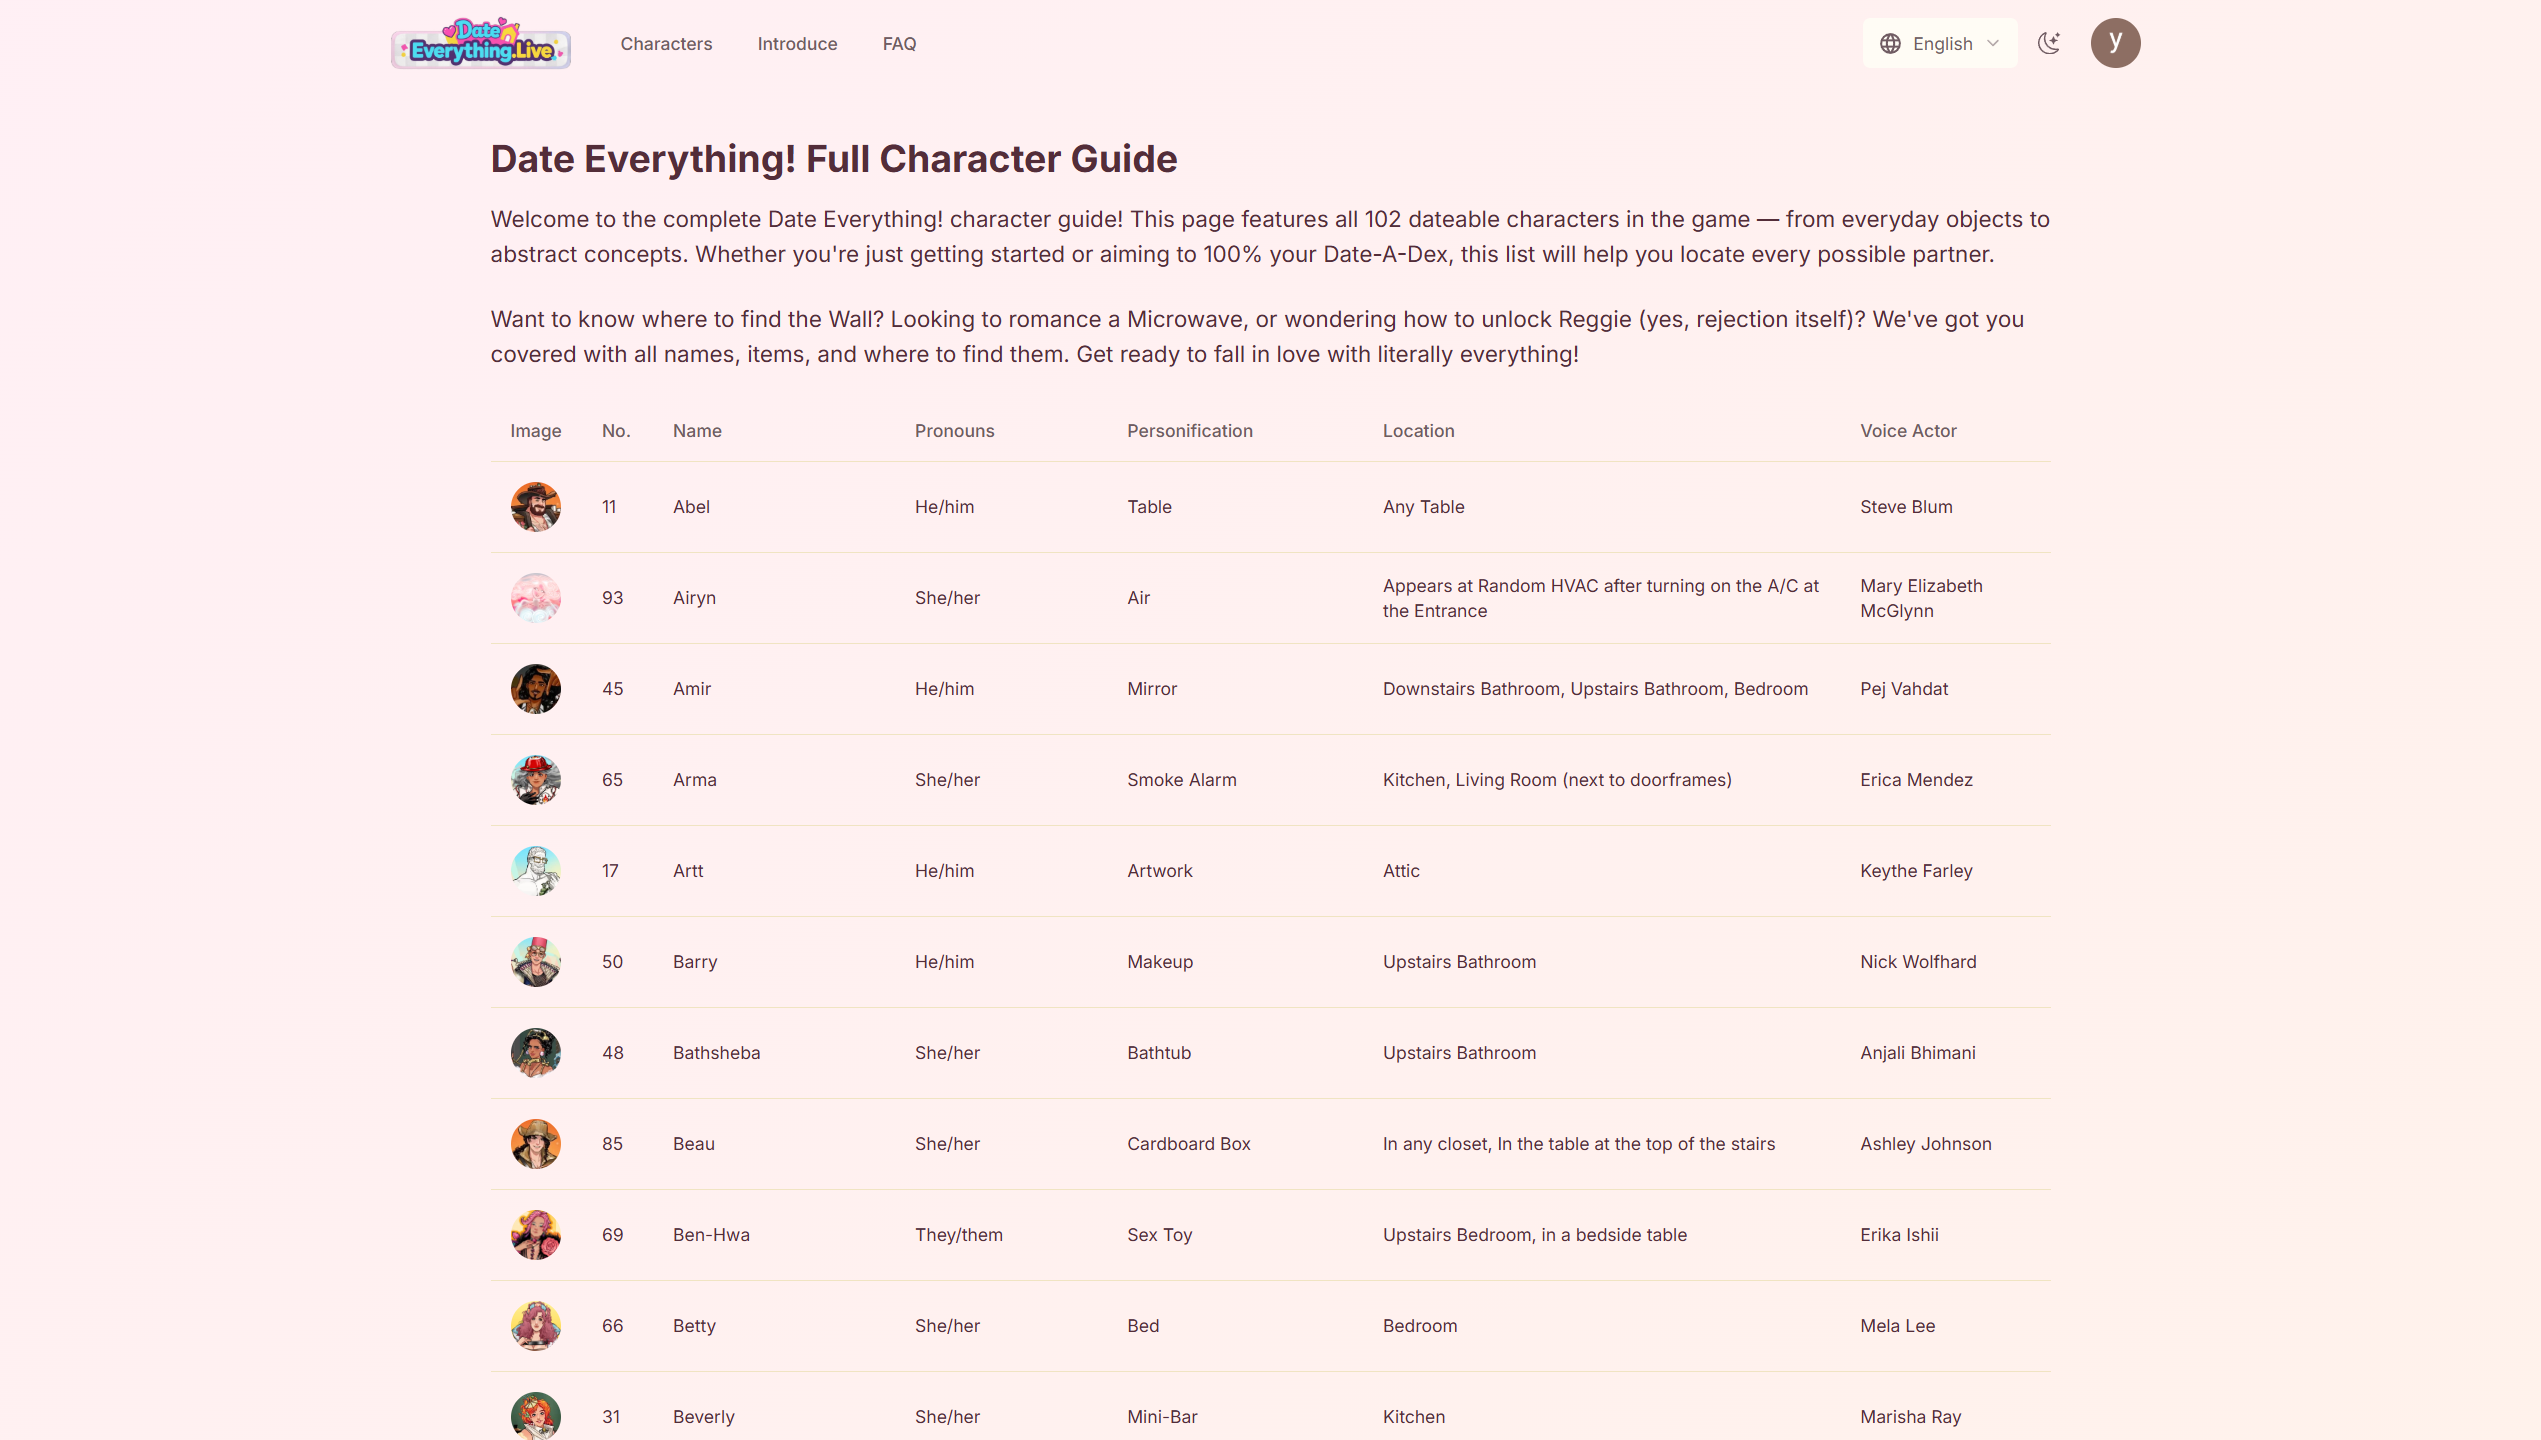
Task: Click the page title 'Full Character Guide'
Action: pyautogui.click(x=991, y=159)
